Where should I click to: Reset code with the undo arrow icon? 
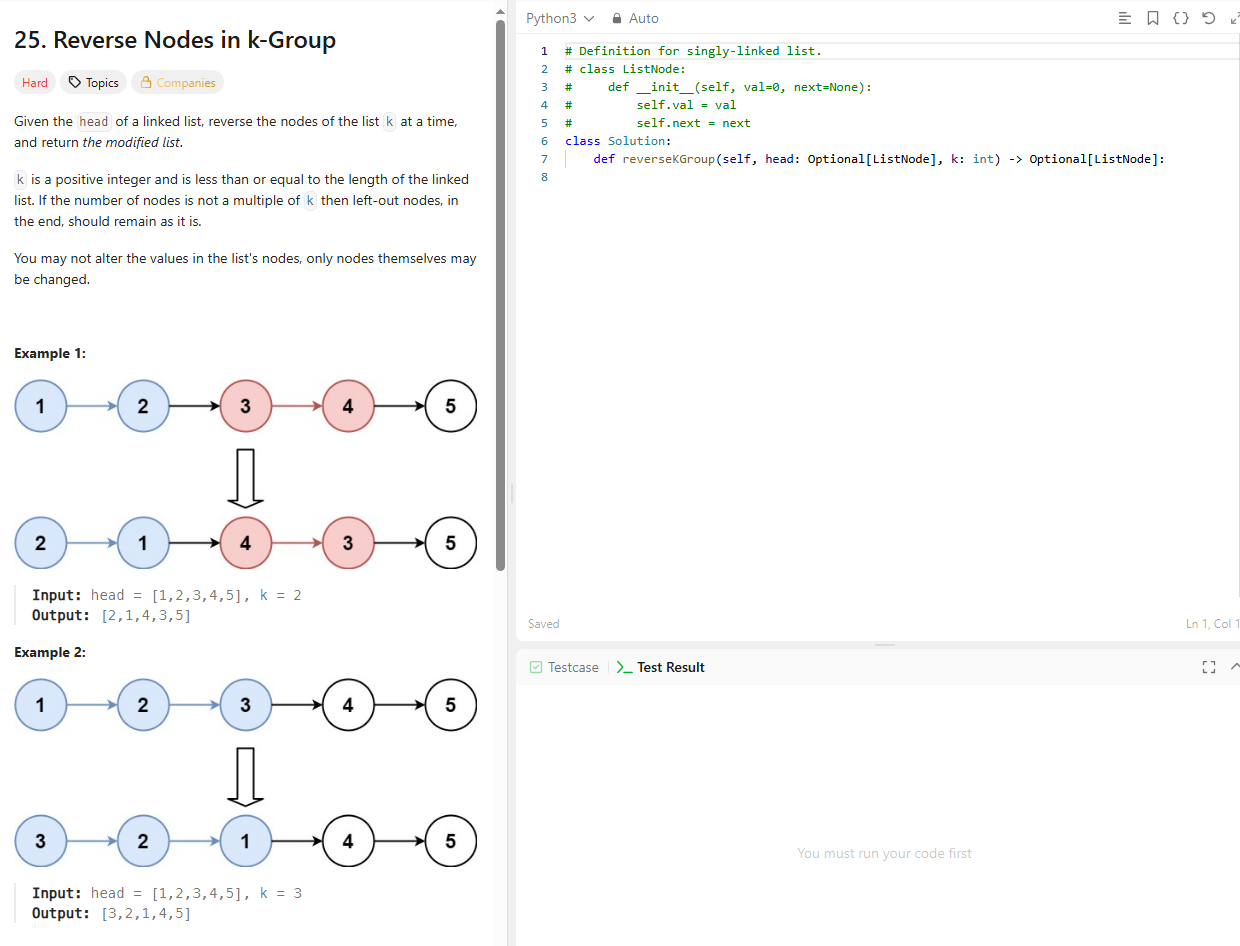1208,18
